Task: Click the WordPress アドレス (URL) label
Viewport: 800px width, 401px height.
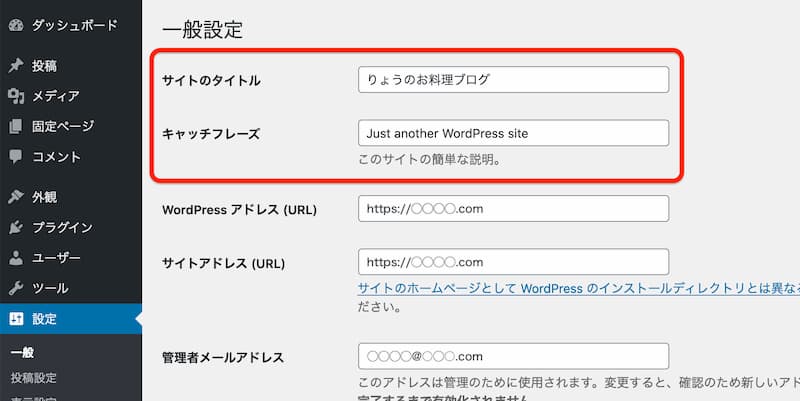Action: (239, 210)
